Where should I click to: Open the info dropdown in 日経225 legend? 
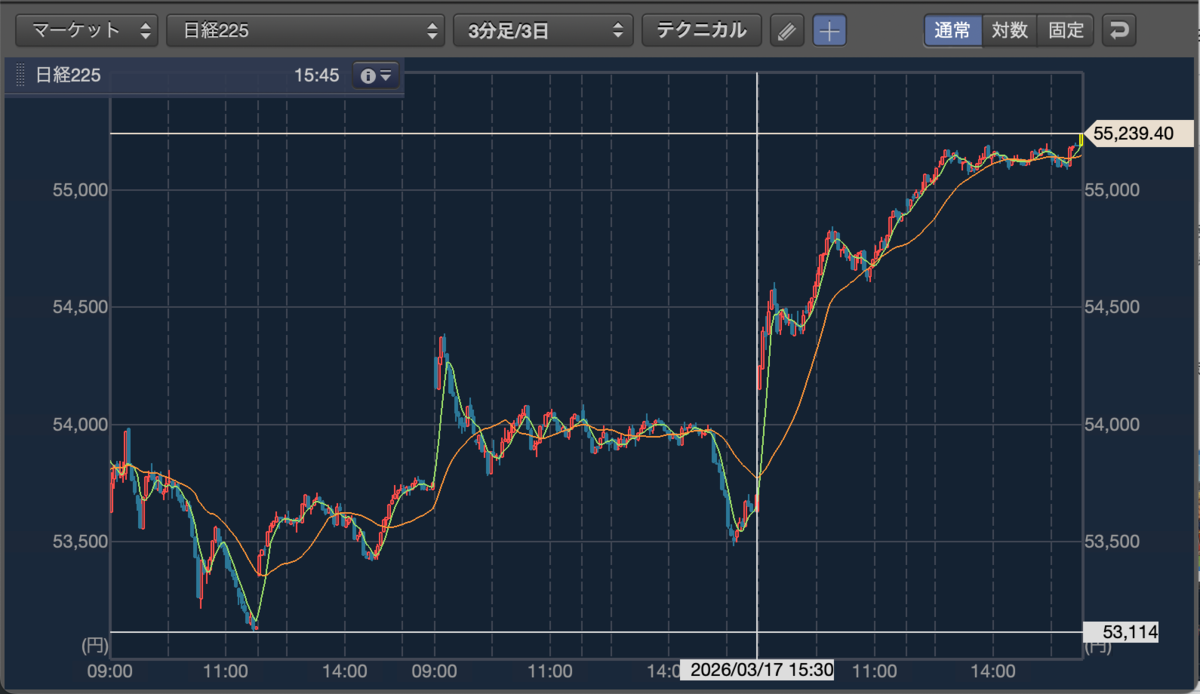376,75
